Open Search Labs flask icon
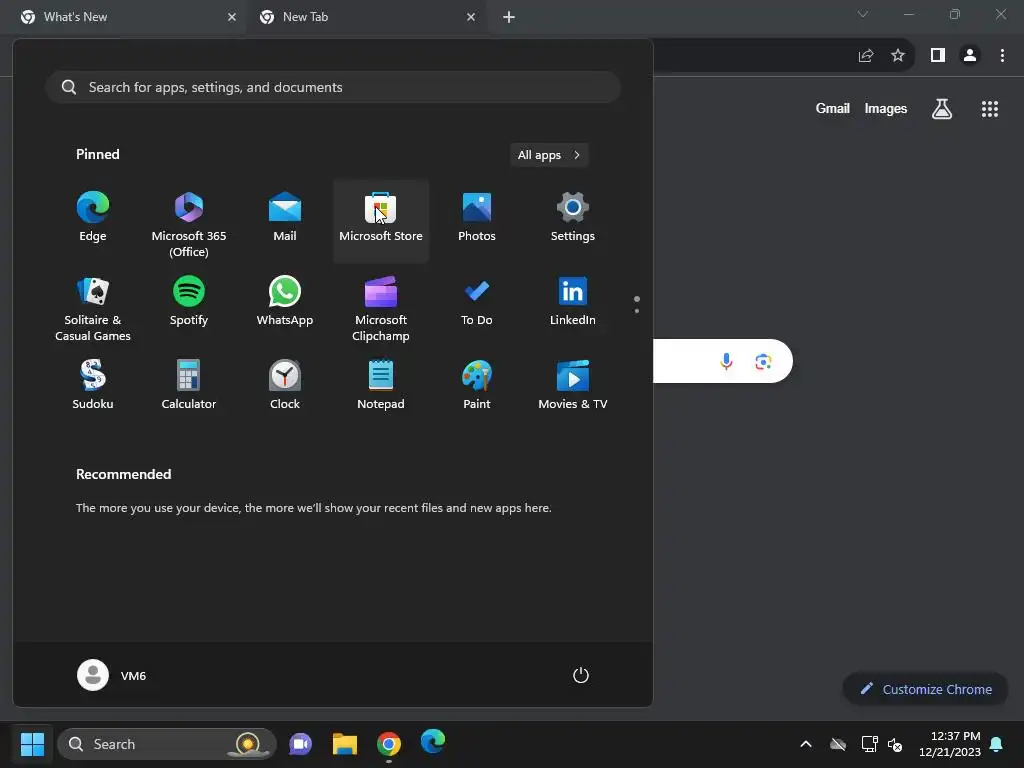This screenshot has height=768, width=1024. click(x=942, y=108)
